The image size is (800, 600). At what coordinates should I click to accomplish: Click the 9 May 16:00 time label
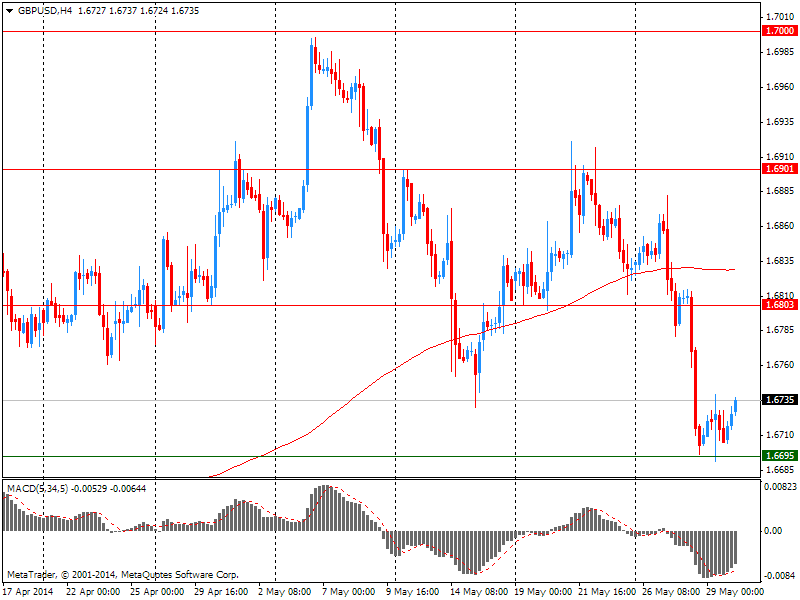pos(412,592)
